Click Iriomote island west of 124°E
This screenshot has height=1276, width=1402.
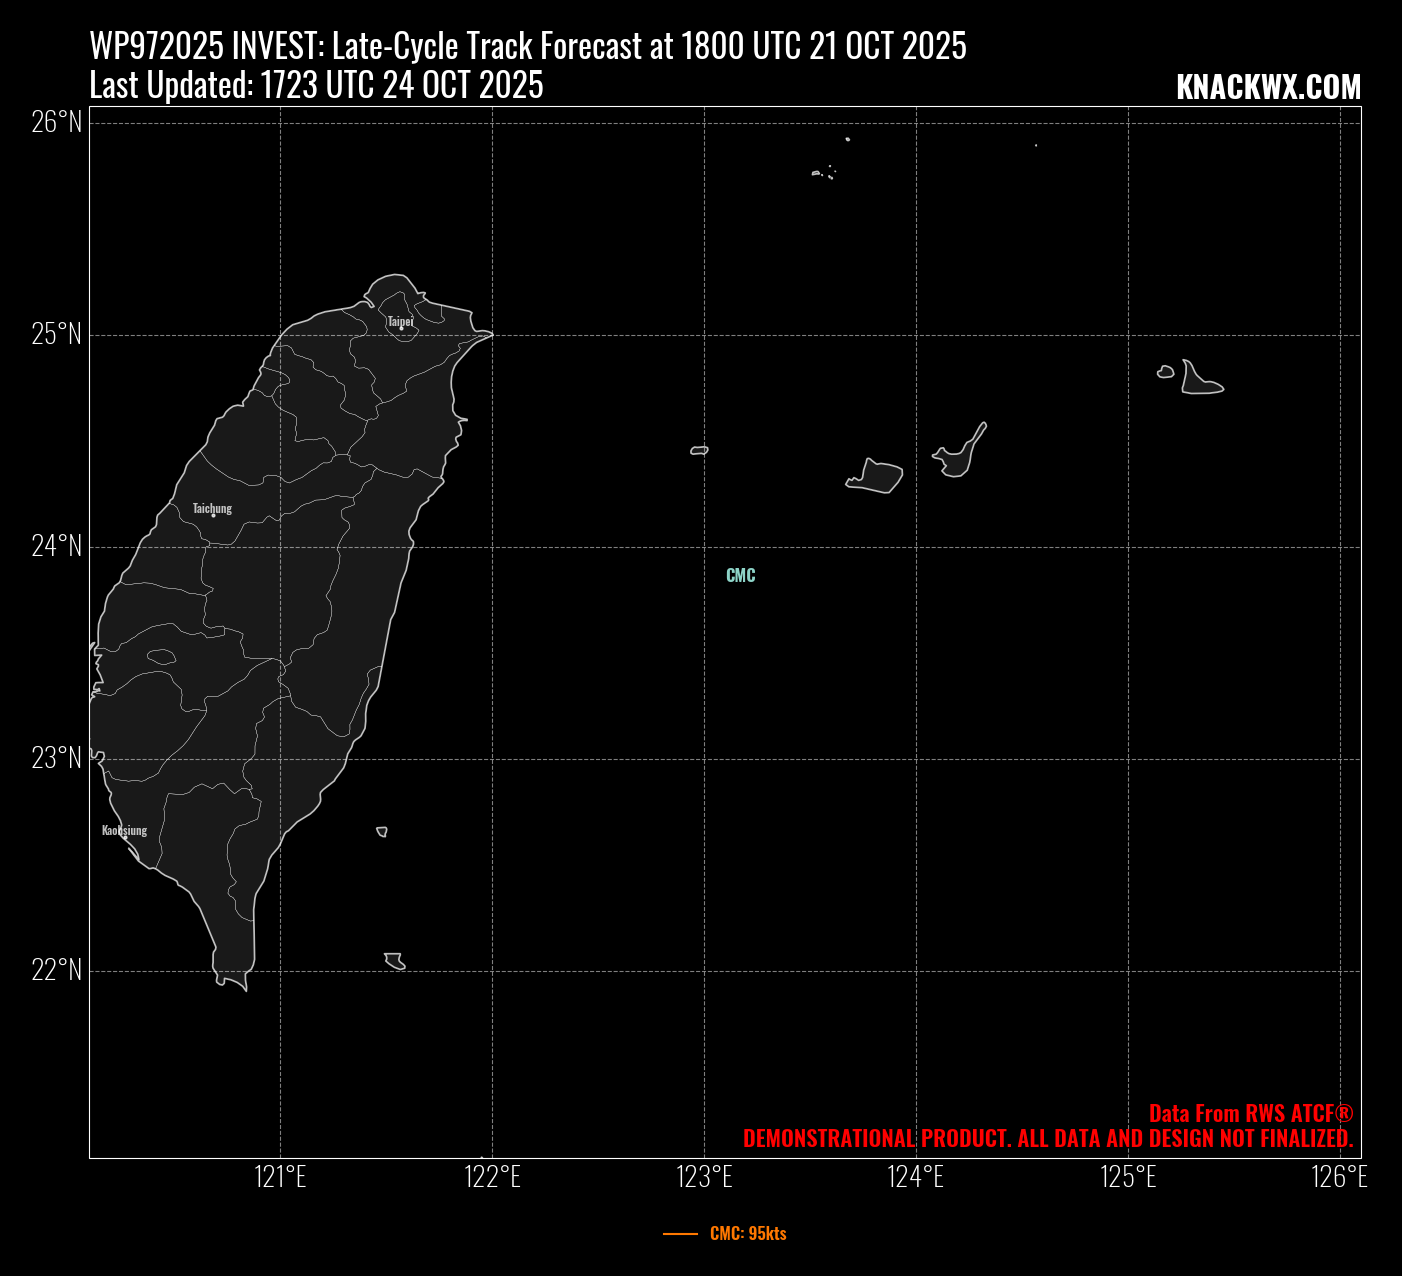(877, 477)
